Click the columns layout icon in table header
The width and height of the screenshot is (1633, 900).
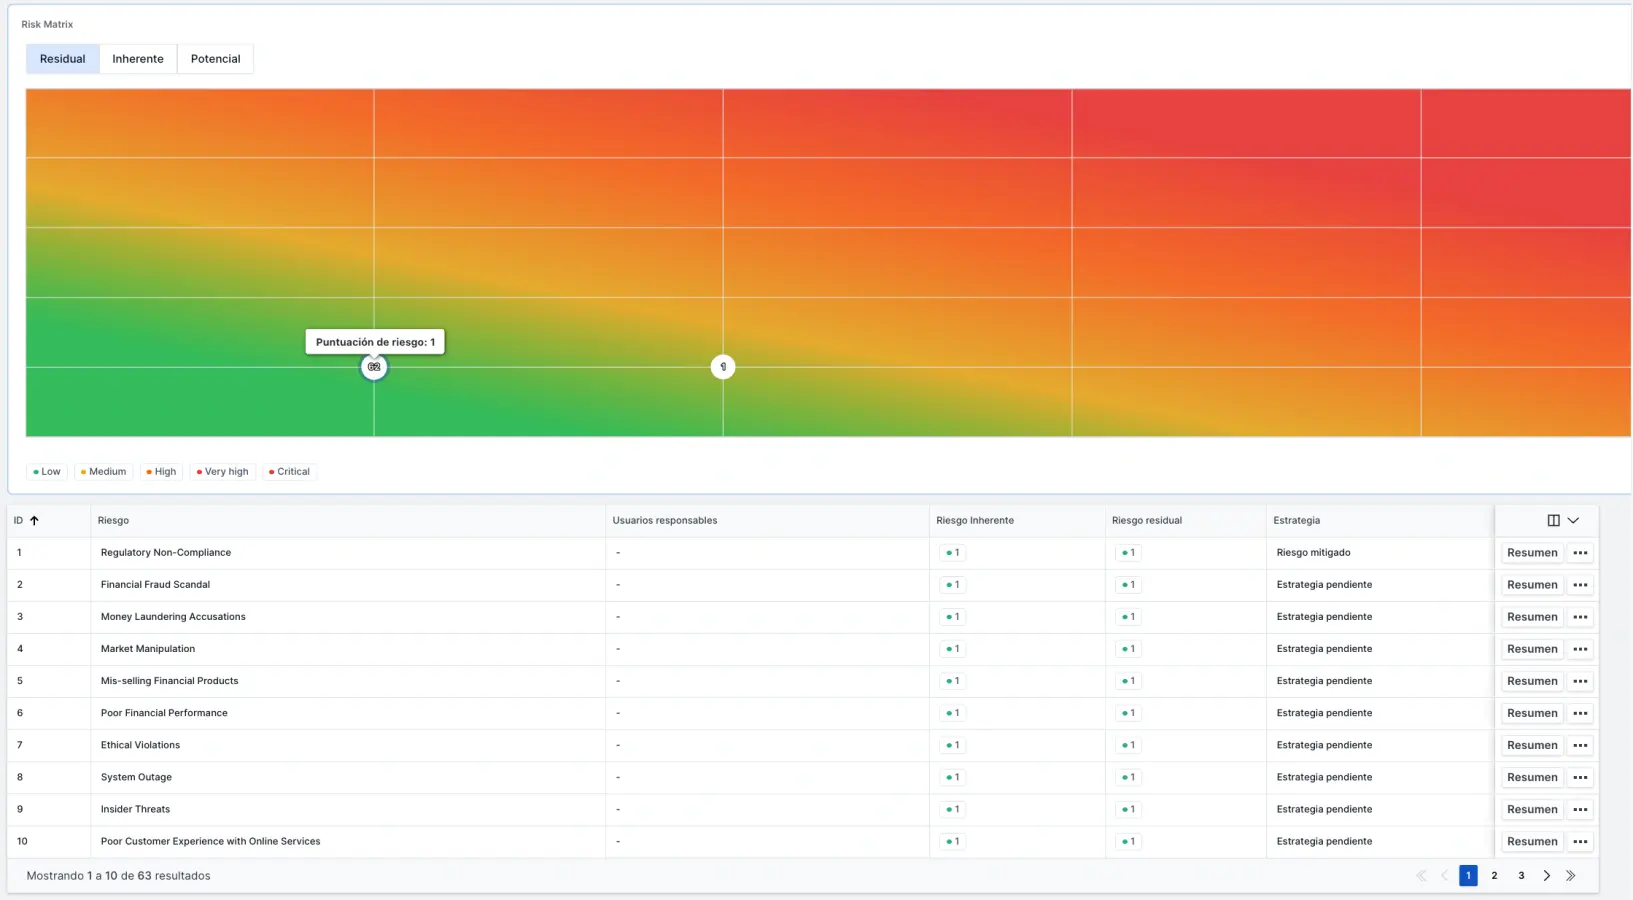[1553, 521]
